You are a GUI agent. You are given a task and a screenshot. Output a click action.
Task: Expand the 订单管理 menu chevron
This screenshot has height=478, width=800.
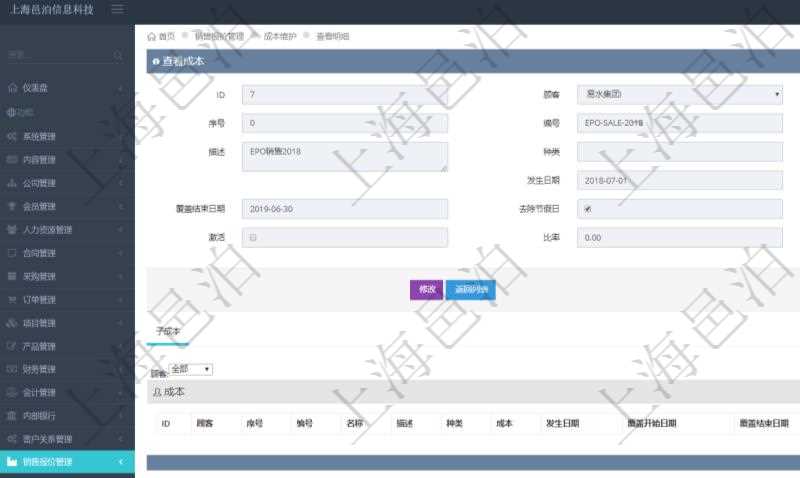pyautogui.click(x=121, y=300)
